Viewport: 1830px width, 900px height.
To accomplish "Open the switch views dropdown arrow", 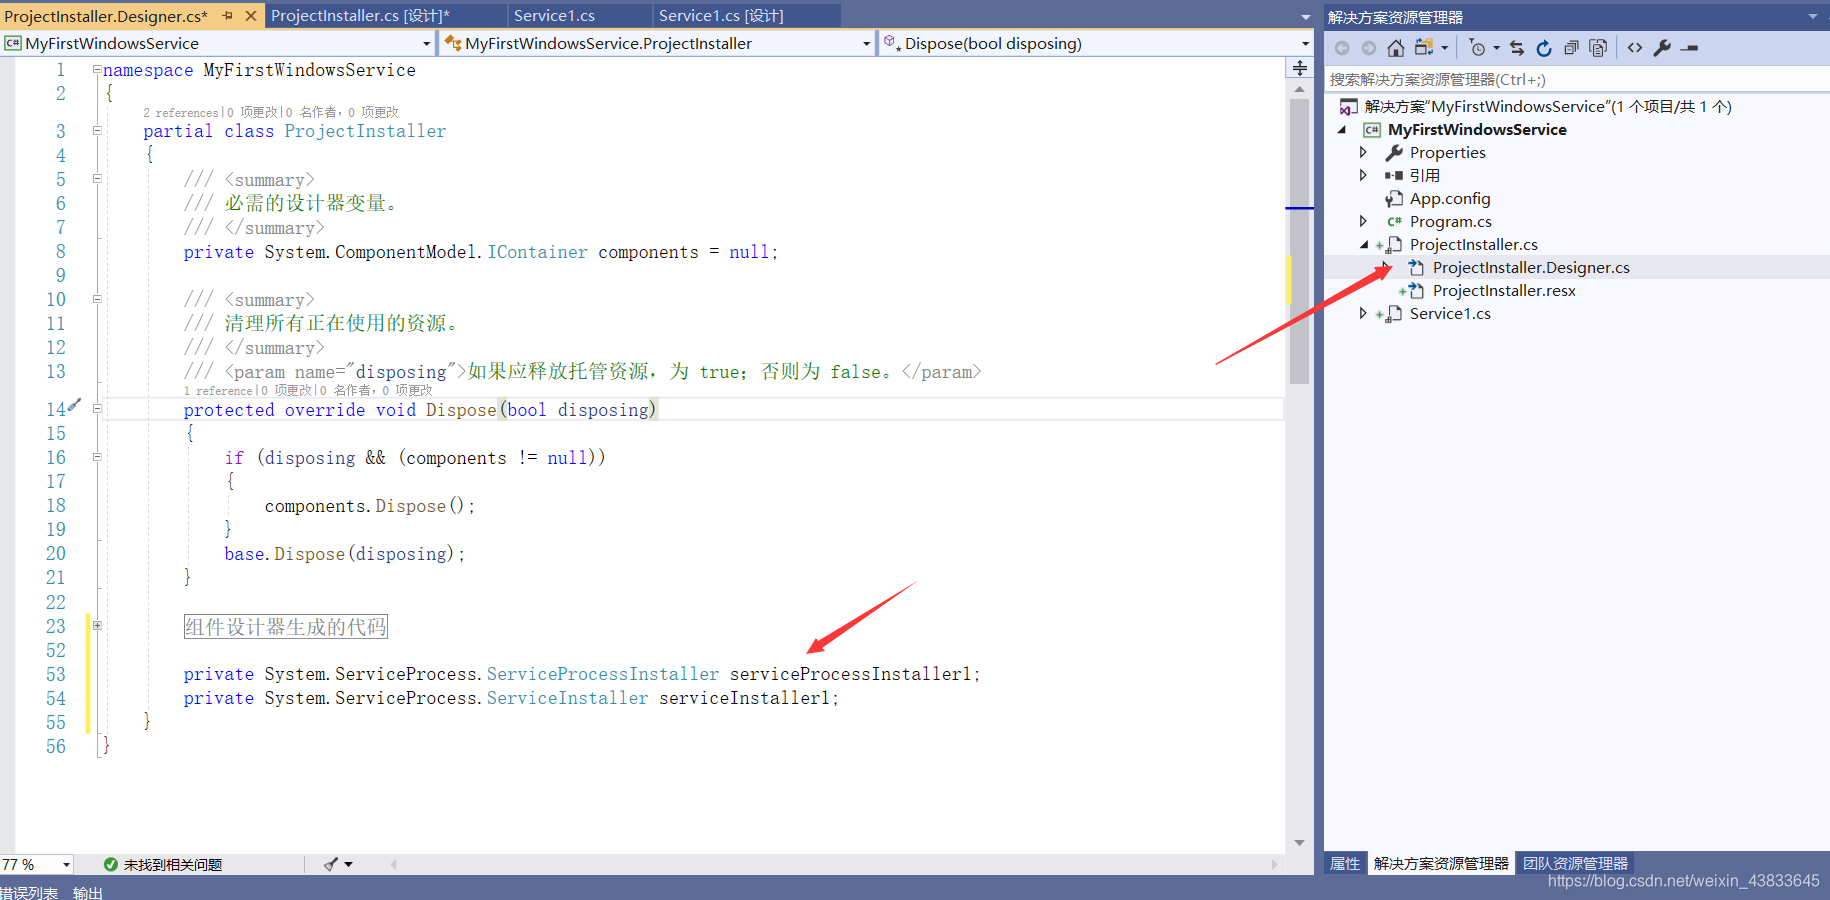I will pos(1444,48).
